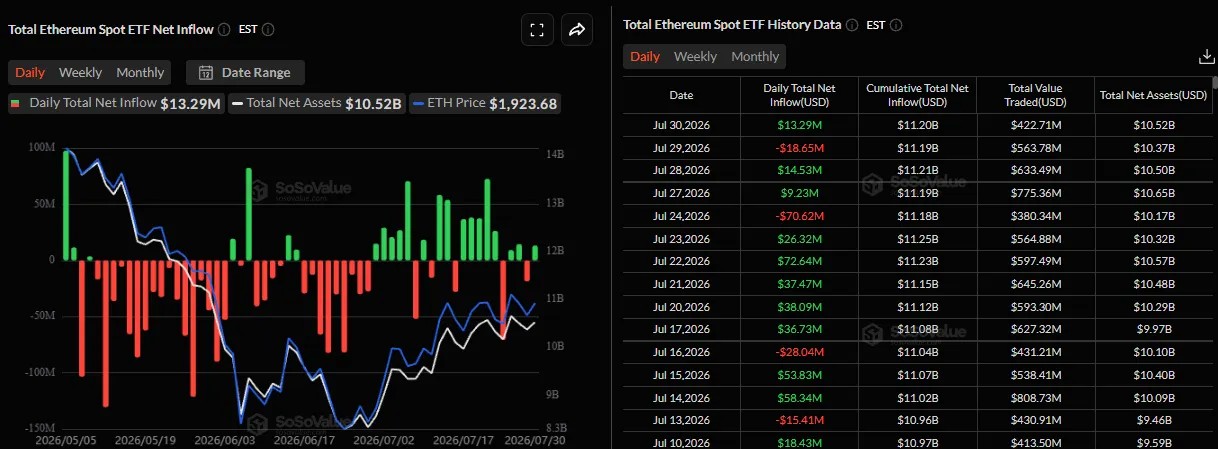Click the -$18.65M outflow cell

click(798, 148)
